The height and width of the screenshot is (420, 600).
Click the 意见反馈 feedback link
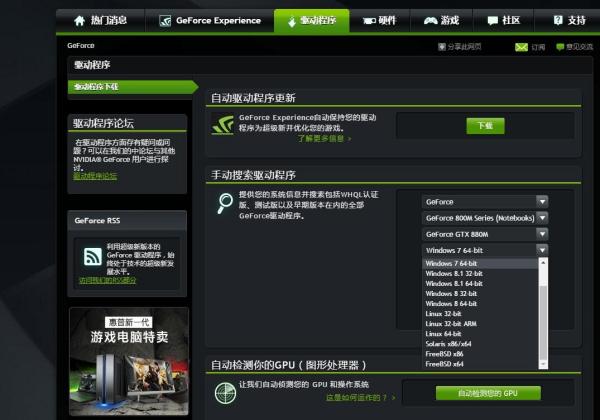coord(579,47)
